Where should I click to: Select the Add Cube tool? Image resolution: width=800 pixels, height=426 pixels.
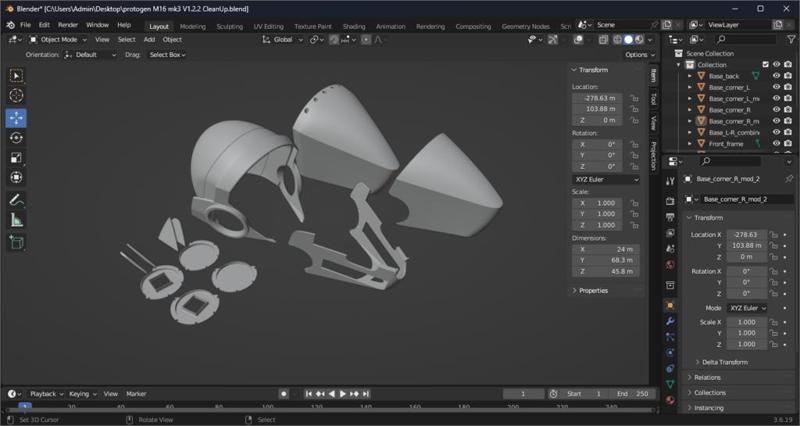[16, 242]
